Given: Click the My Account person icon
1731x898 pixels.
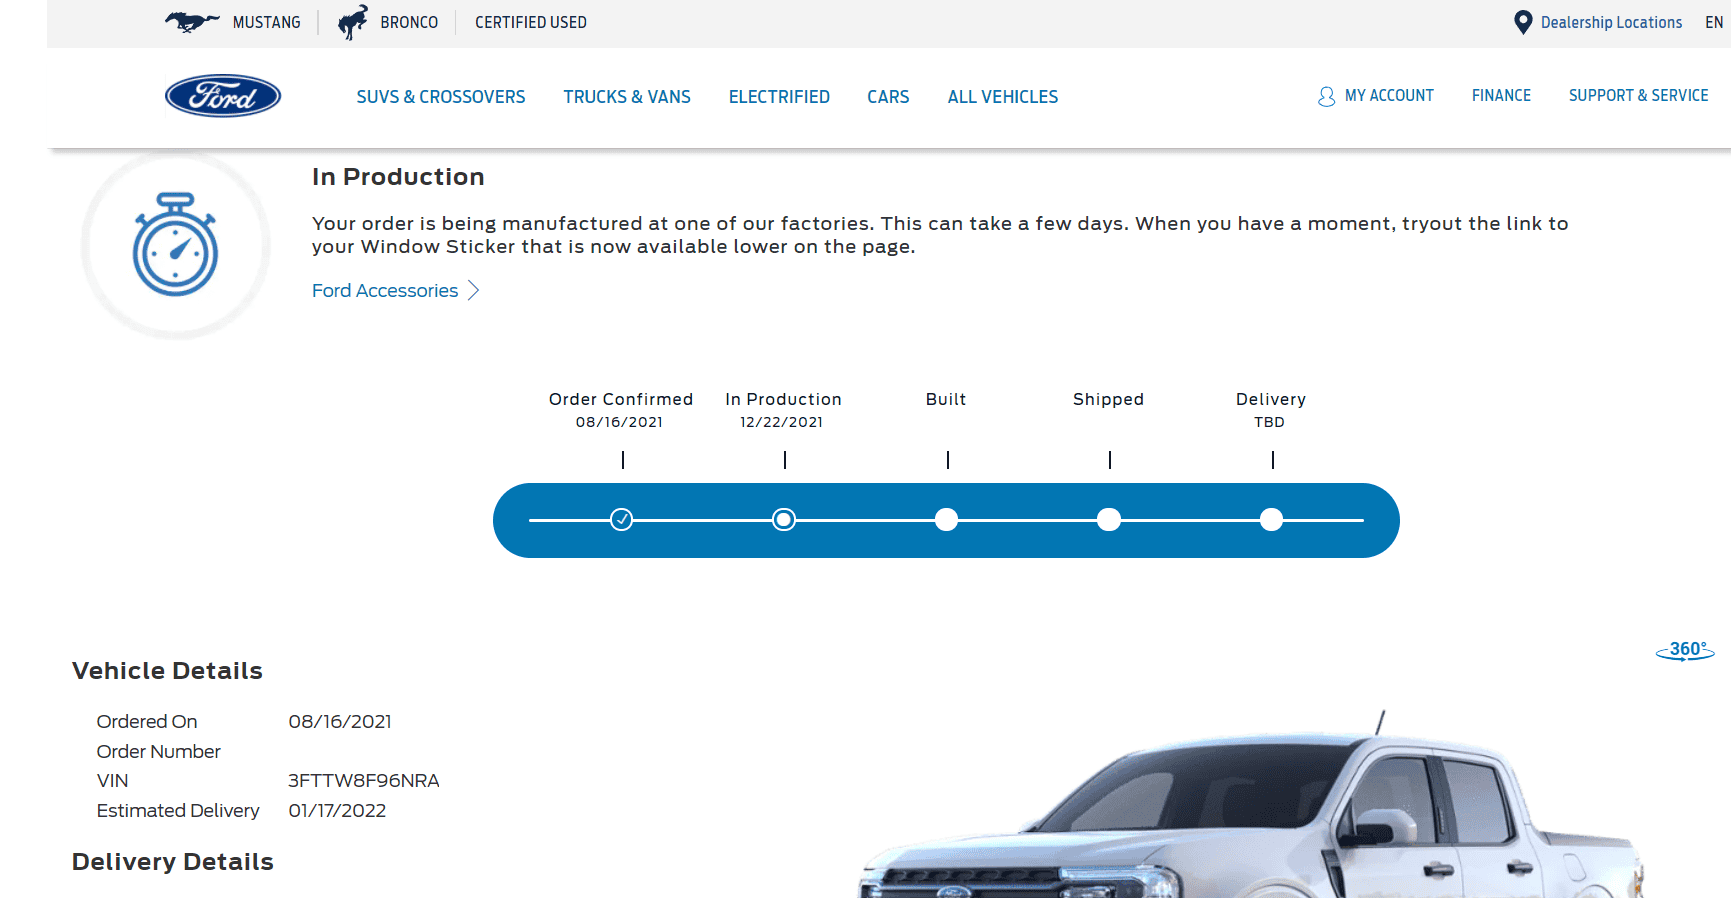Looking at the screenshot, I should (x=1326, y=96).
